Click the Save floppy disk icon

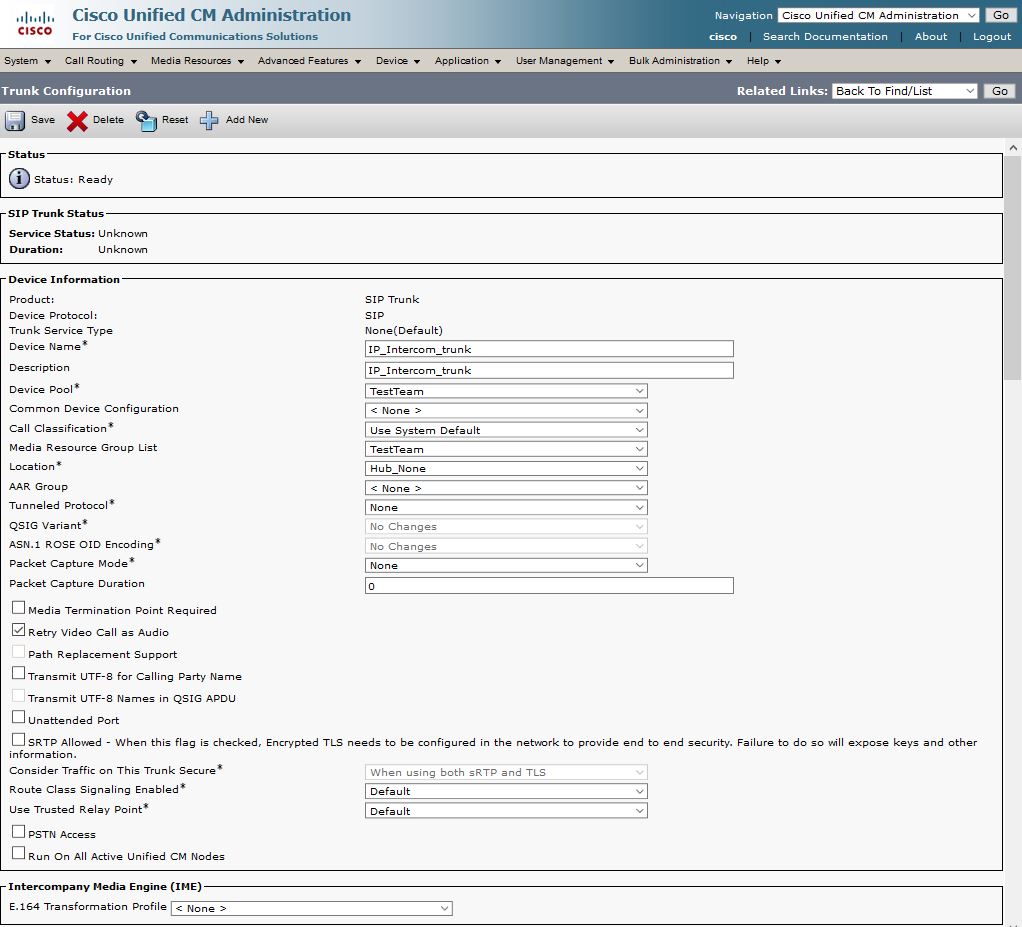coord(15,121)
